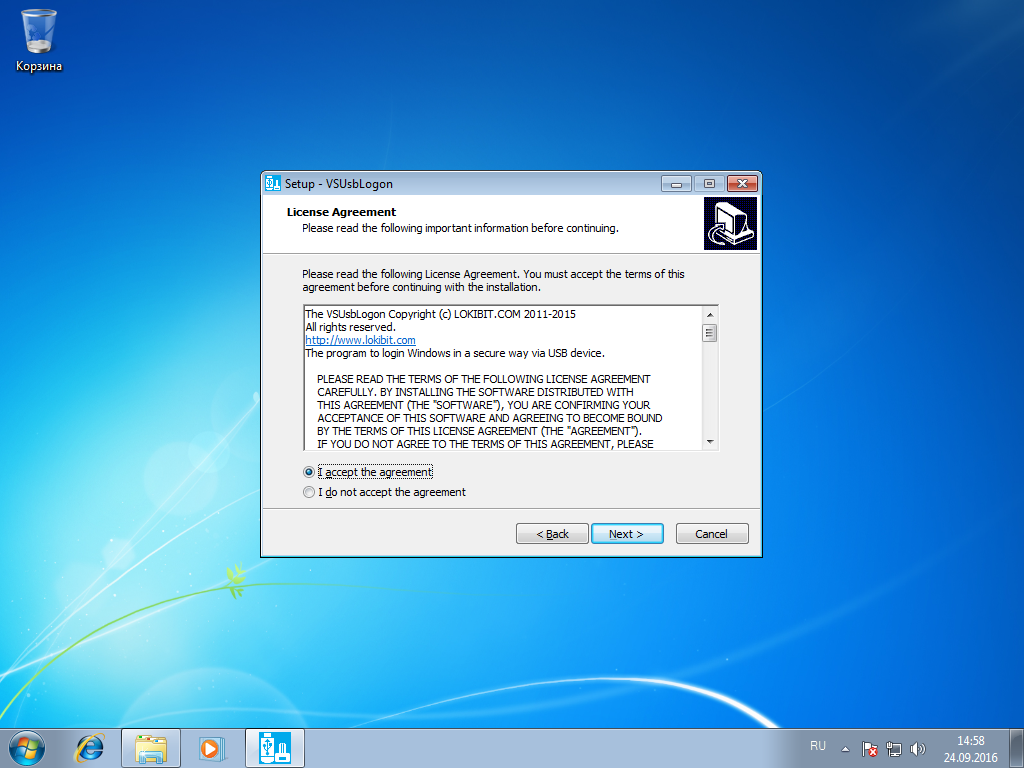
Task: Click the Next button
Action: (x=627, y=534)
